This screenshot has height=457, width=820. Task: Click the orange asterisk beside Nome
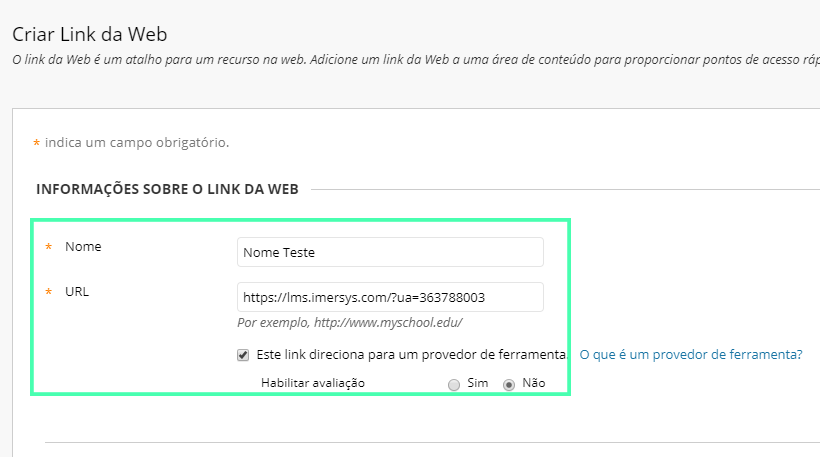click(49, 247)
